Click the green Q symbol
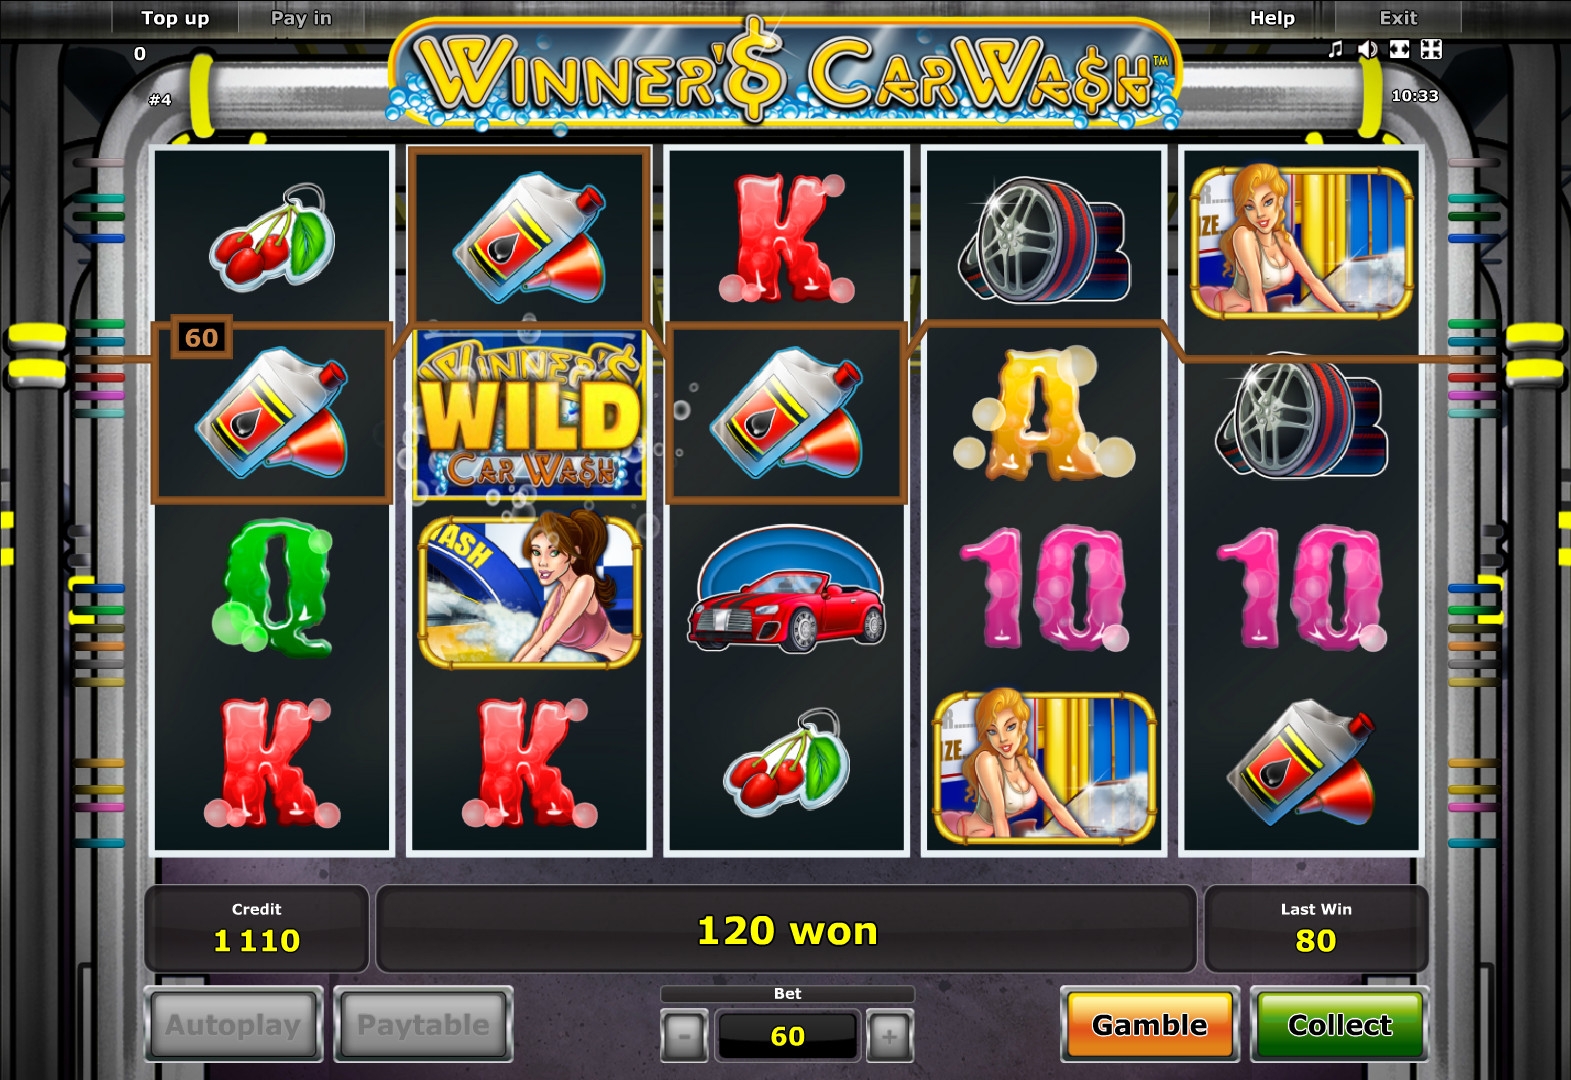 pyautogui.click(x=271, y=587)
